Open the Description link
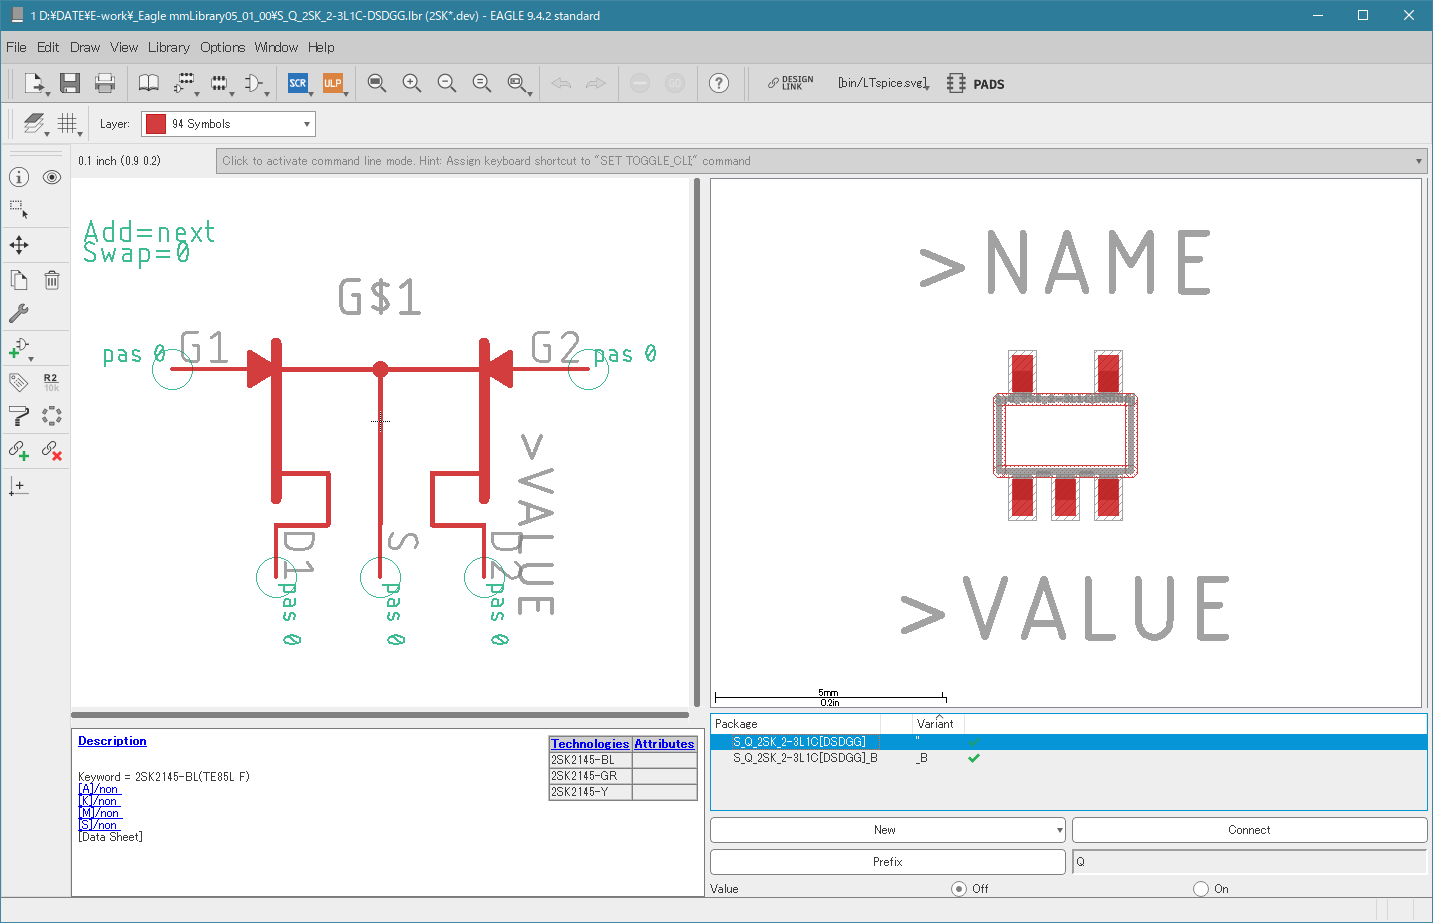Screen dimensions: 1433x923 pyautogui.click(x=112, y=741)
